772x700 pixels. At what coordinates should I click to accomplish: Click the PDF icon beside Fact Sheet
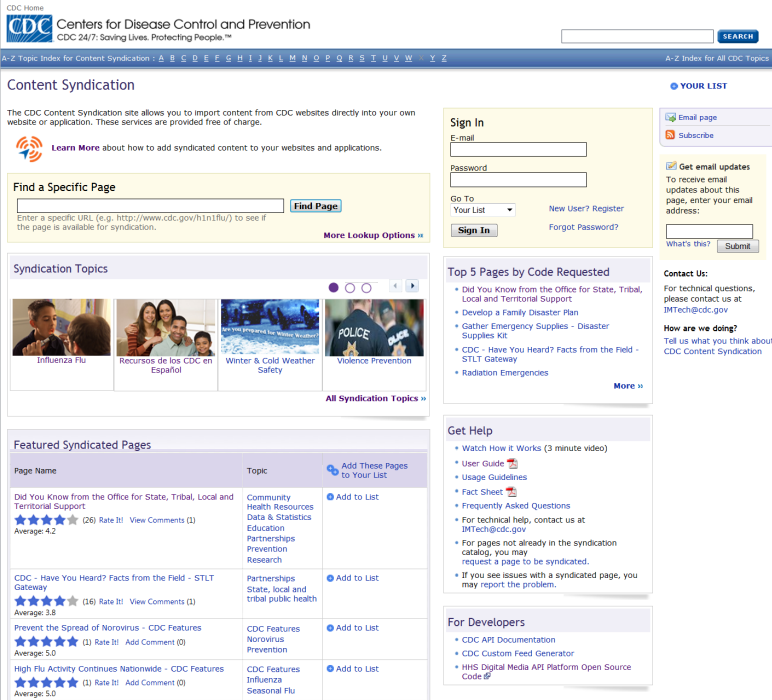[x=511, y=492]
